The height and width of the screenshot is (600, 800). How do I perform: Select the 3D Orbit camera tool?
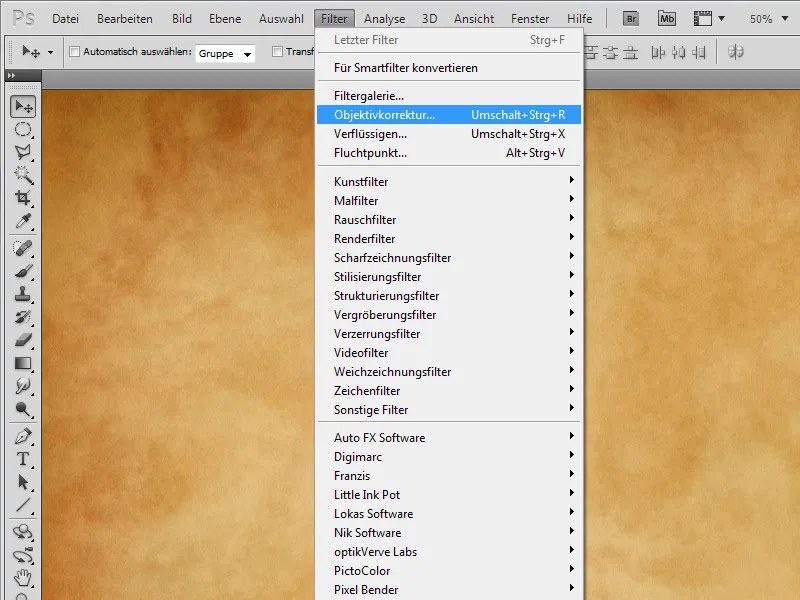[x=23, y=555]
